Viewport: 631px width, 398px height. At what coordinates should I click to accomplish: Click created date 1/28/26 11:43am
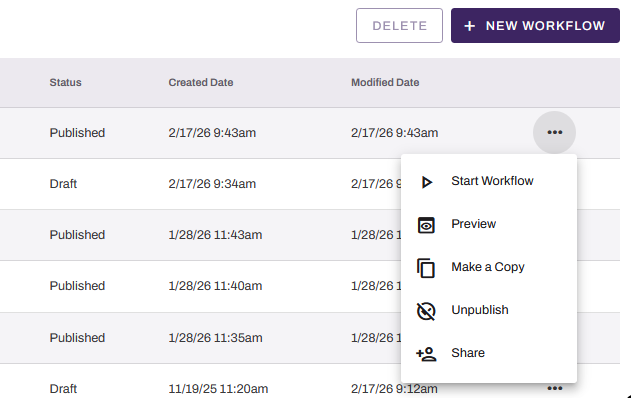coord(215,235)
